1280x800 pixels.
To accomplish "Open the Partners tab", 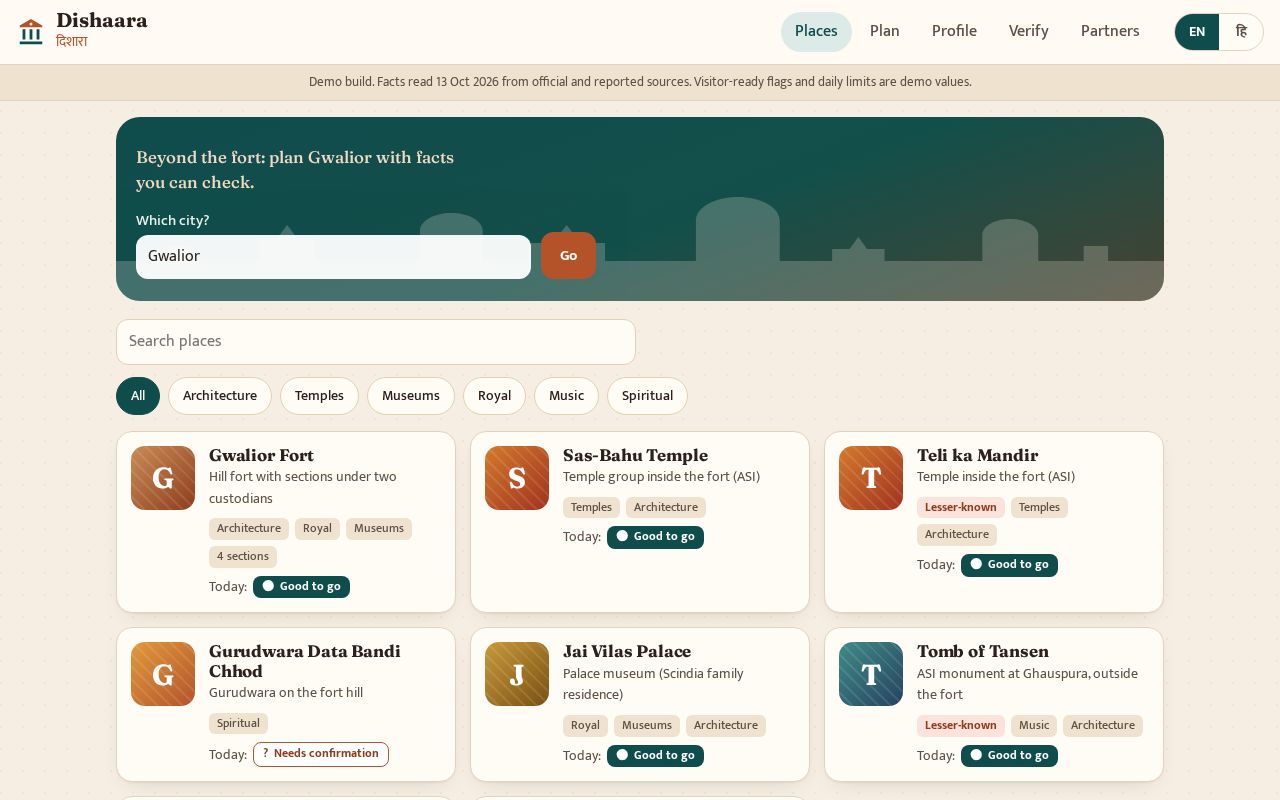I will point(1110,32).
